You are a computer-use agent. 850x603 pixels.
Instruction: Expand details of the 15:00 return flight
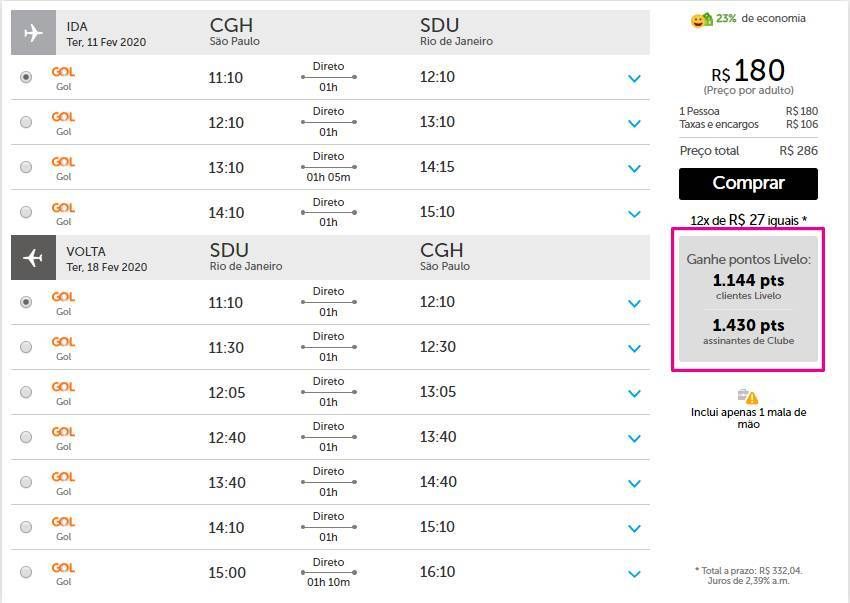[634, 573]
